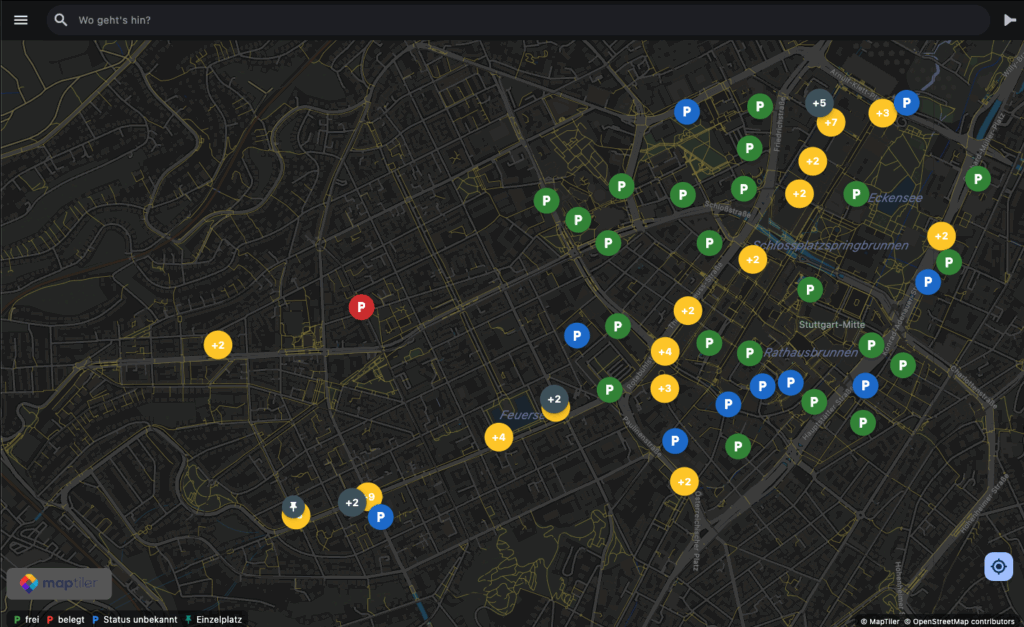Image resolution: width=1024 pixels, height=627 pixels.
Task: Select the red occupied parking marker
Action: pyautogui.click(x=361, y=307)
